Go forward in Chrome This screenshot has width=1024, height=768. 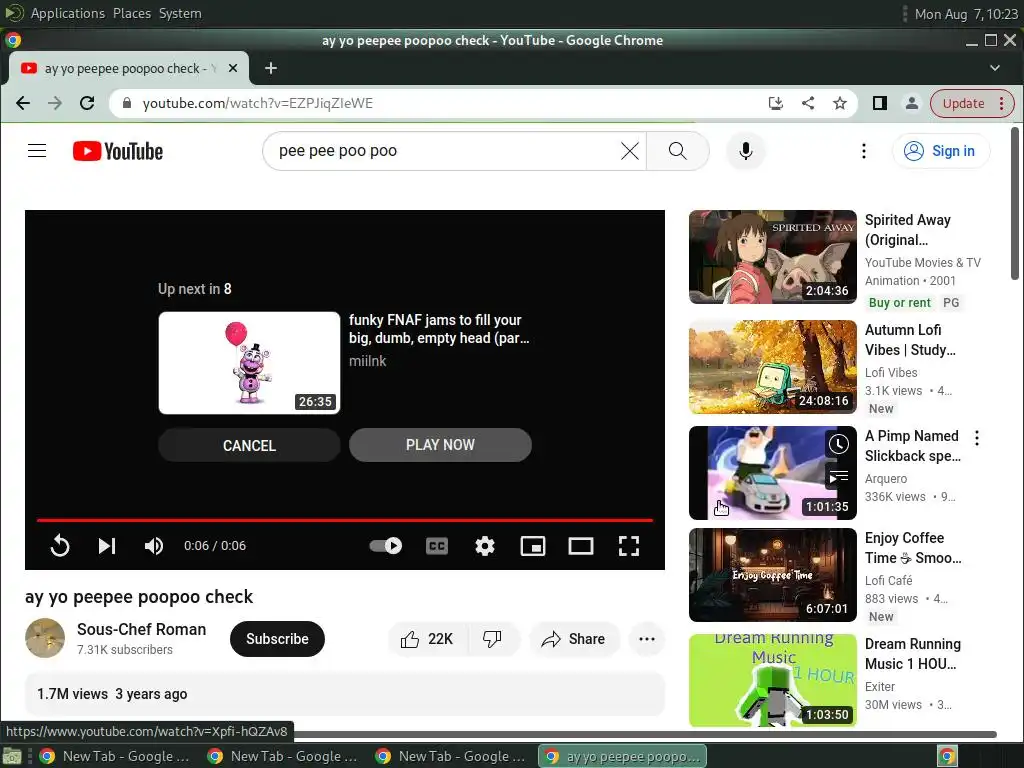(x=55, y=103)
